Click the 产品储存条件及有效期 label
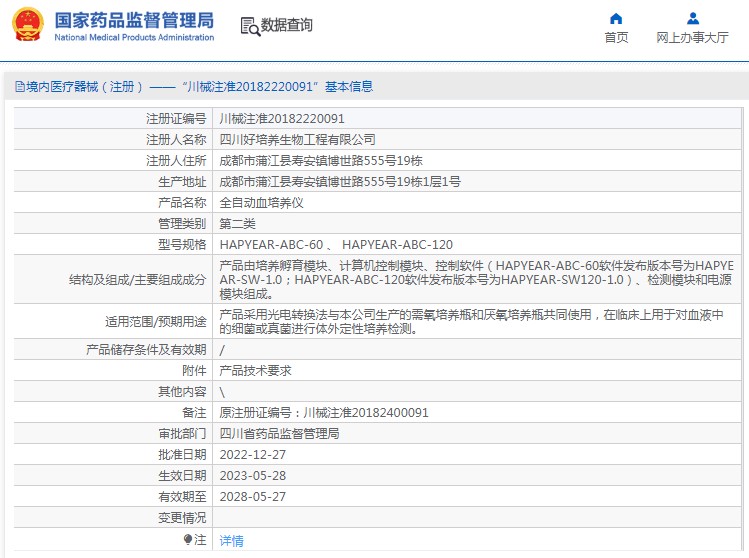Image resolution: width=749 pixels, height=558 pixels. (x=146, y=350)
